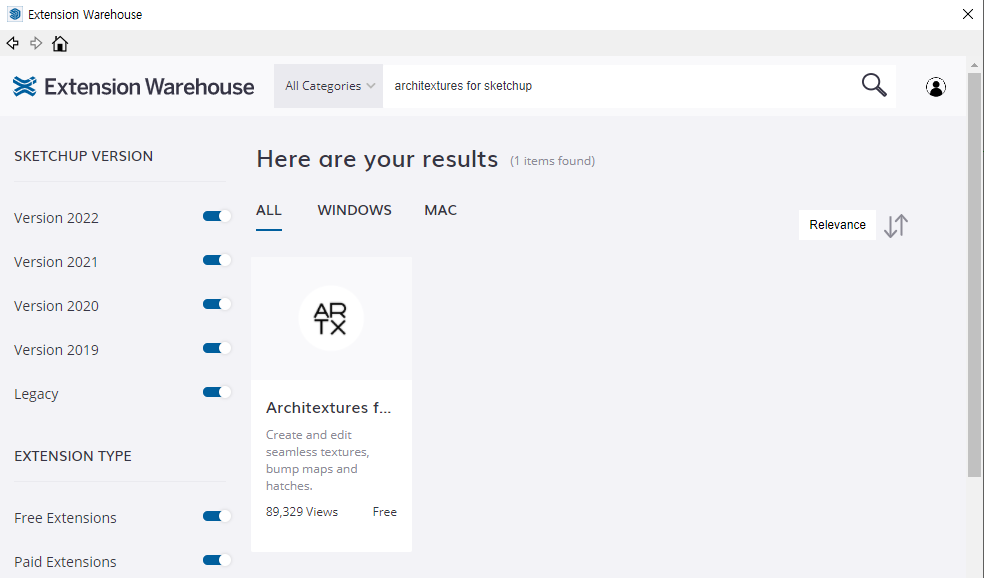Click the scrollbar up arrow
This screenshot has width=984, height=578.
974,65
